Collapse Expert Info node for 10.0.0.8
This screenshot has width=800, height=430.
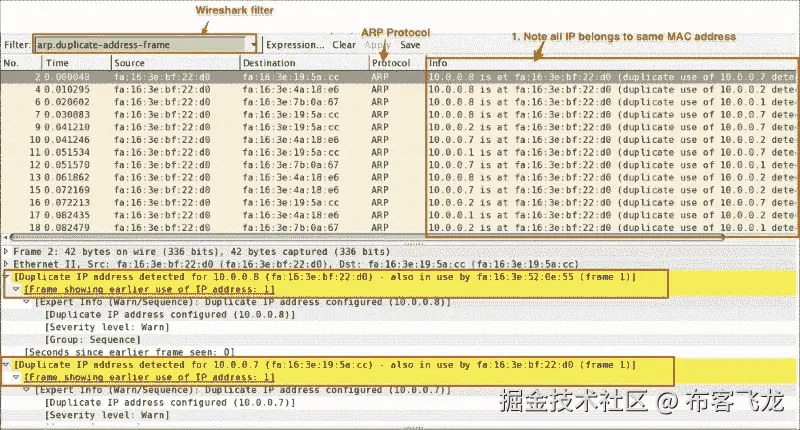27,302
